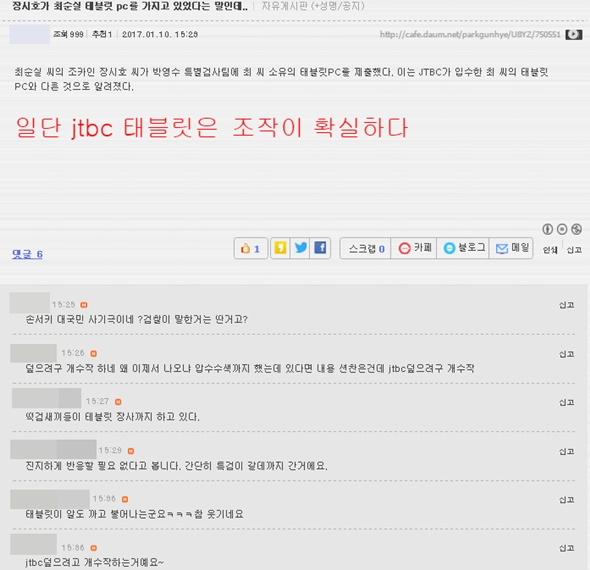Report the post using 신고 beside 인쇄
Screen dimensions: 590x570
click(x=574, y=250)
